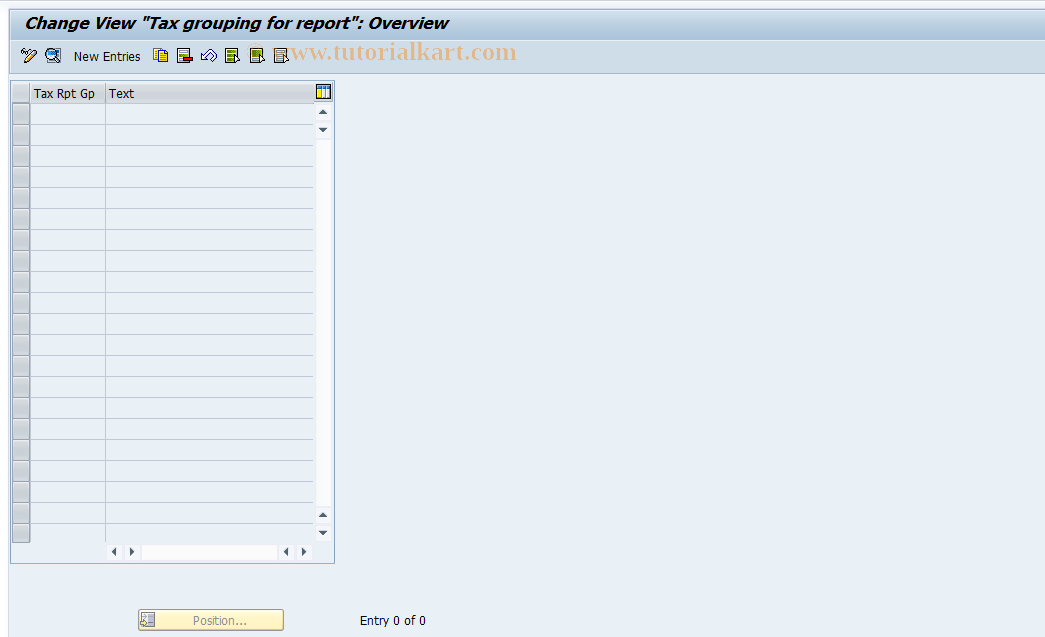Click the horizontal scrollbar track under the table
The height and width of the screenshot is (637, 1045).
pos(209,552)
